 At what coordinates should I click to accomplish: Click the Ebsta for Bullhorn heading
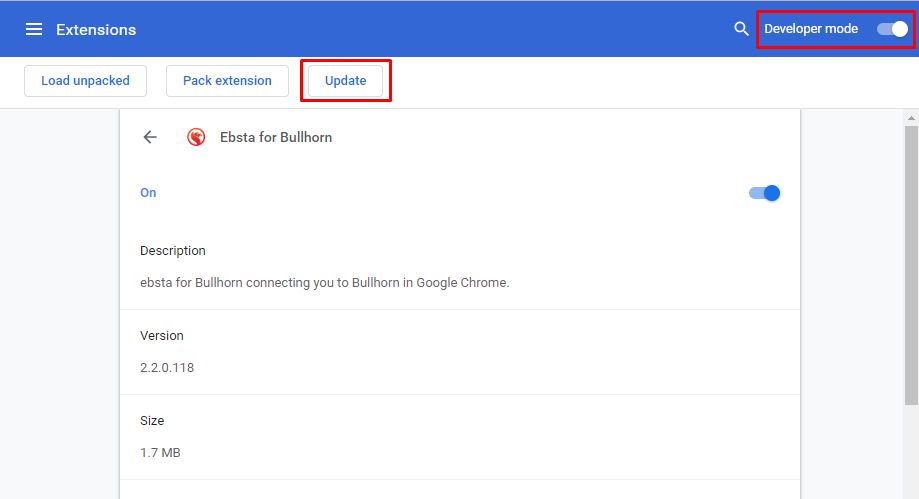pos(276,137)
